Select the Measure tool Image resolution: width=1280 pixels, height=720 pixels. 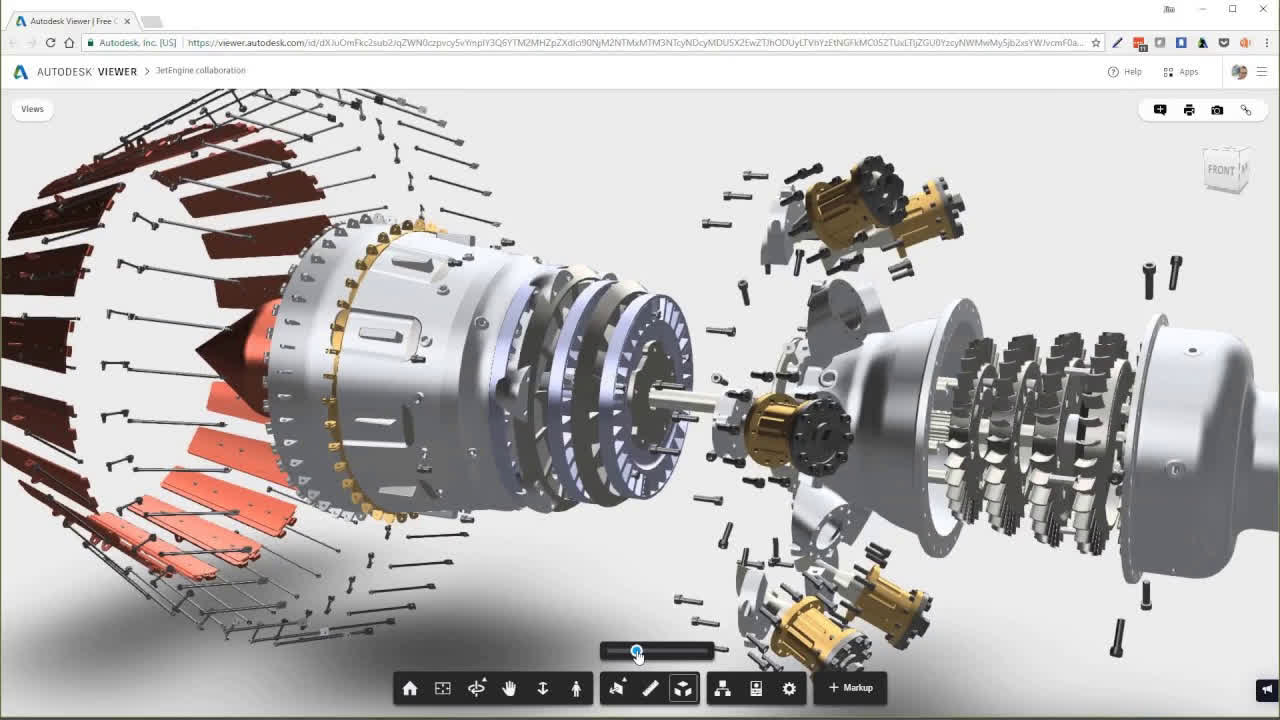(651, 688)
